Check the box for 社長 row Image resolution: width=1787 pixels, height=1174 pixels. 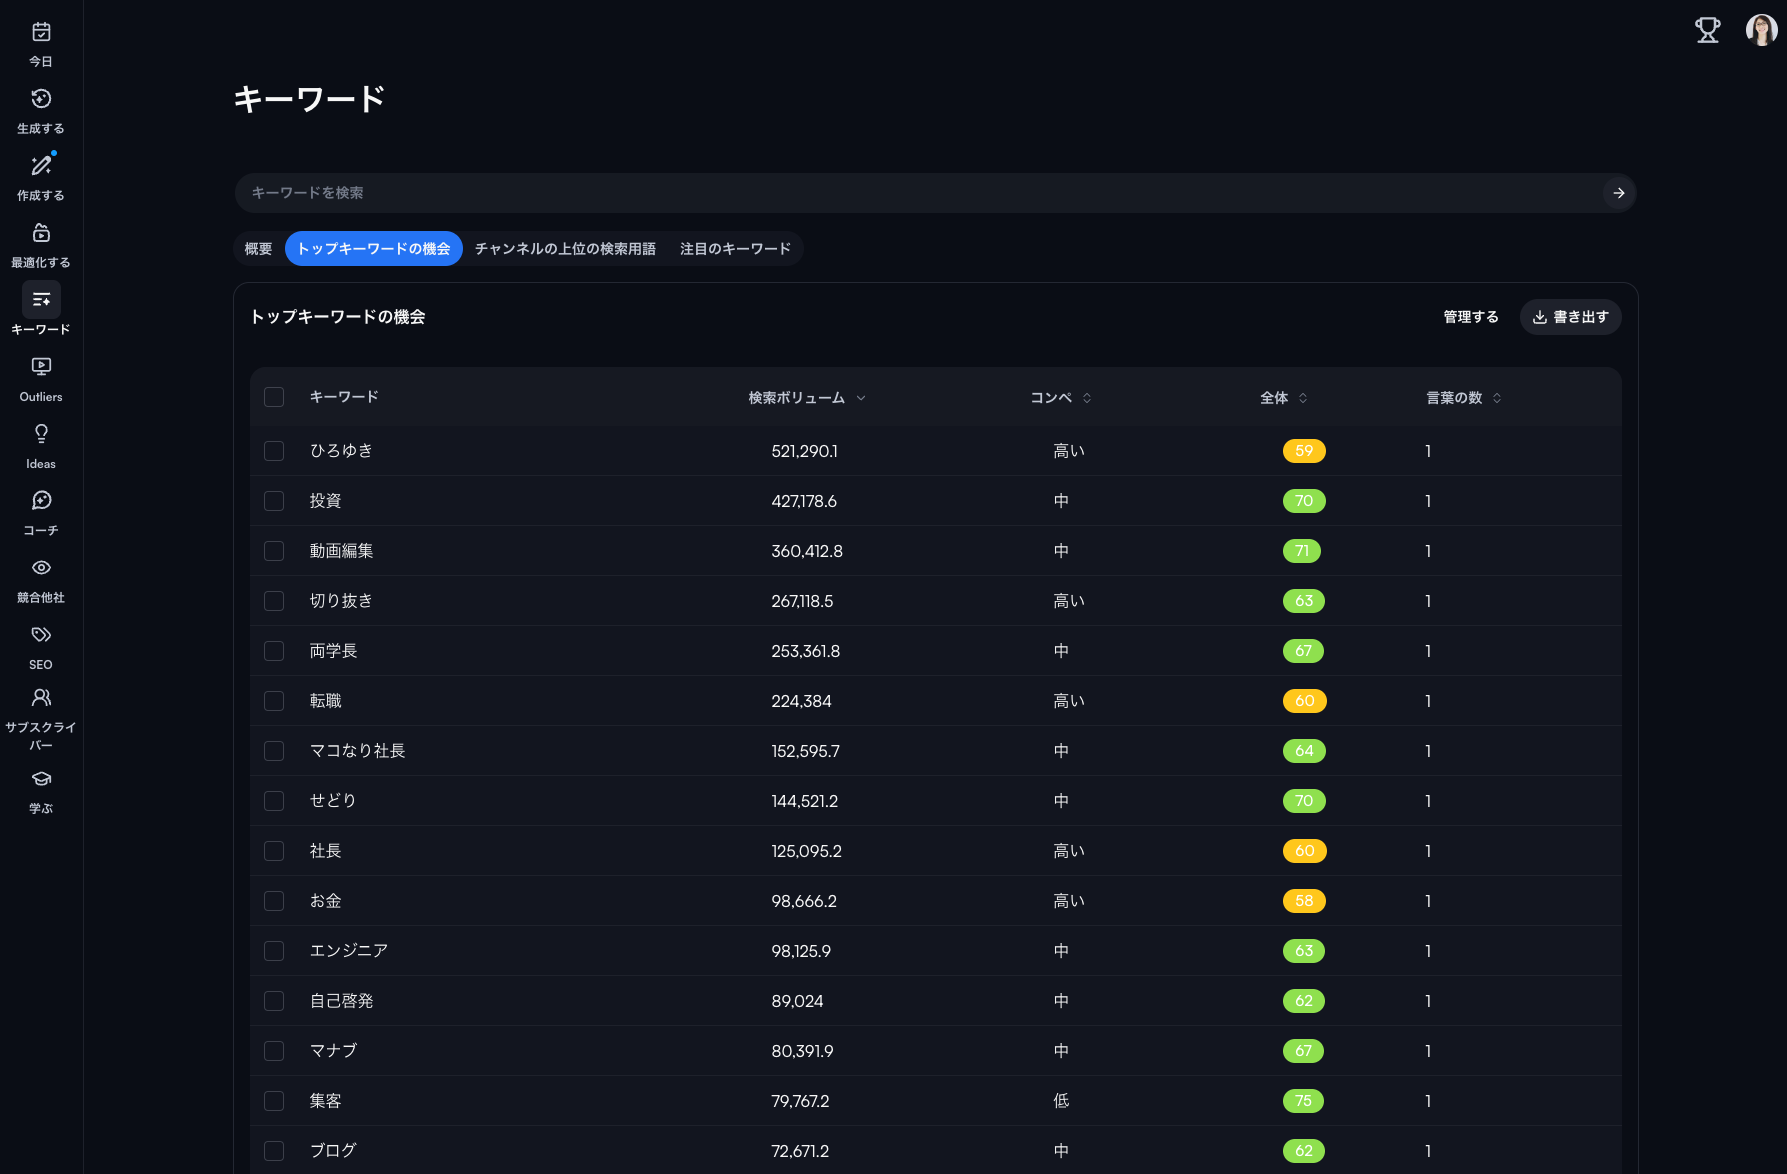pos(274,851)
